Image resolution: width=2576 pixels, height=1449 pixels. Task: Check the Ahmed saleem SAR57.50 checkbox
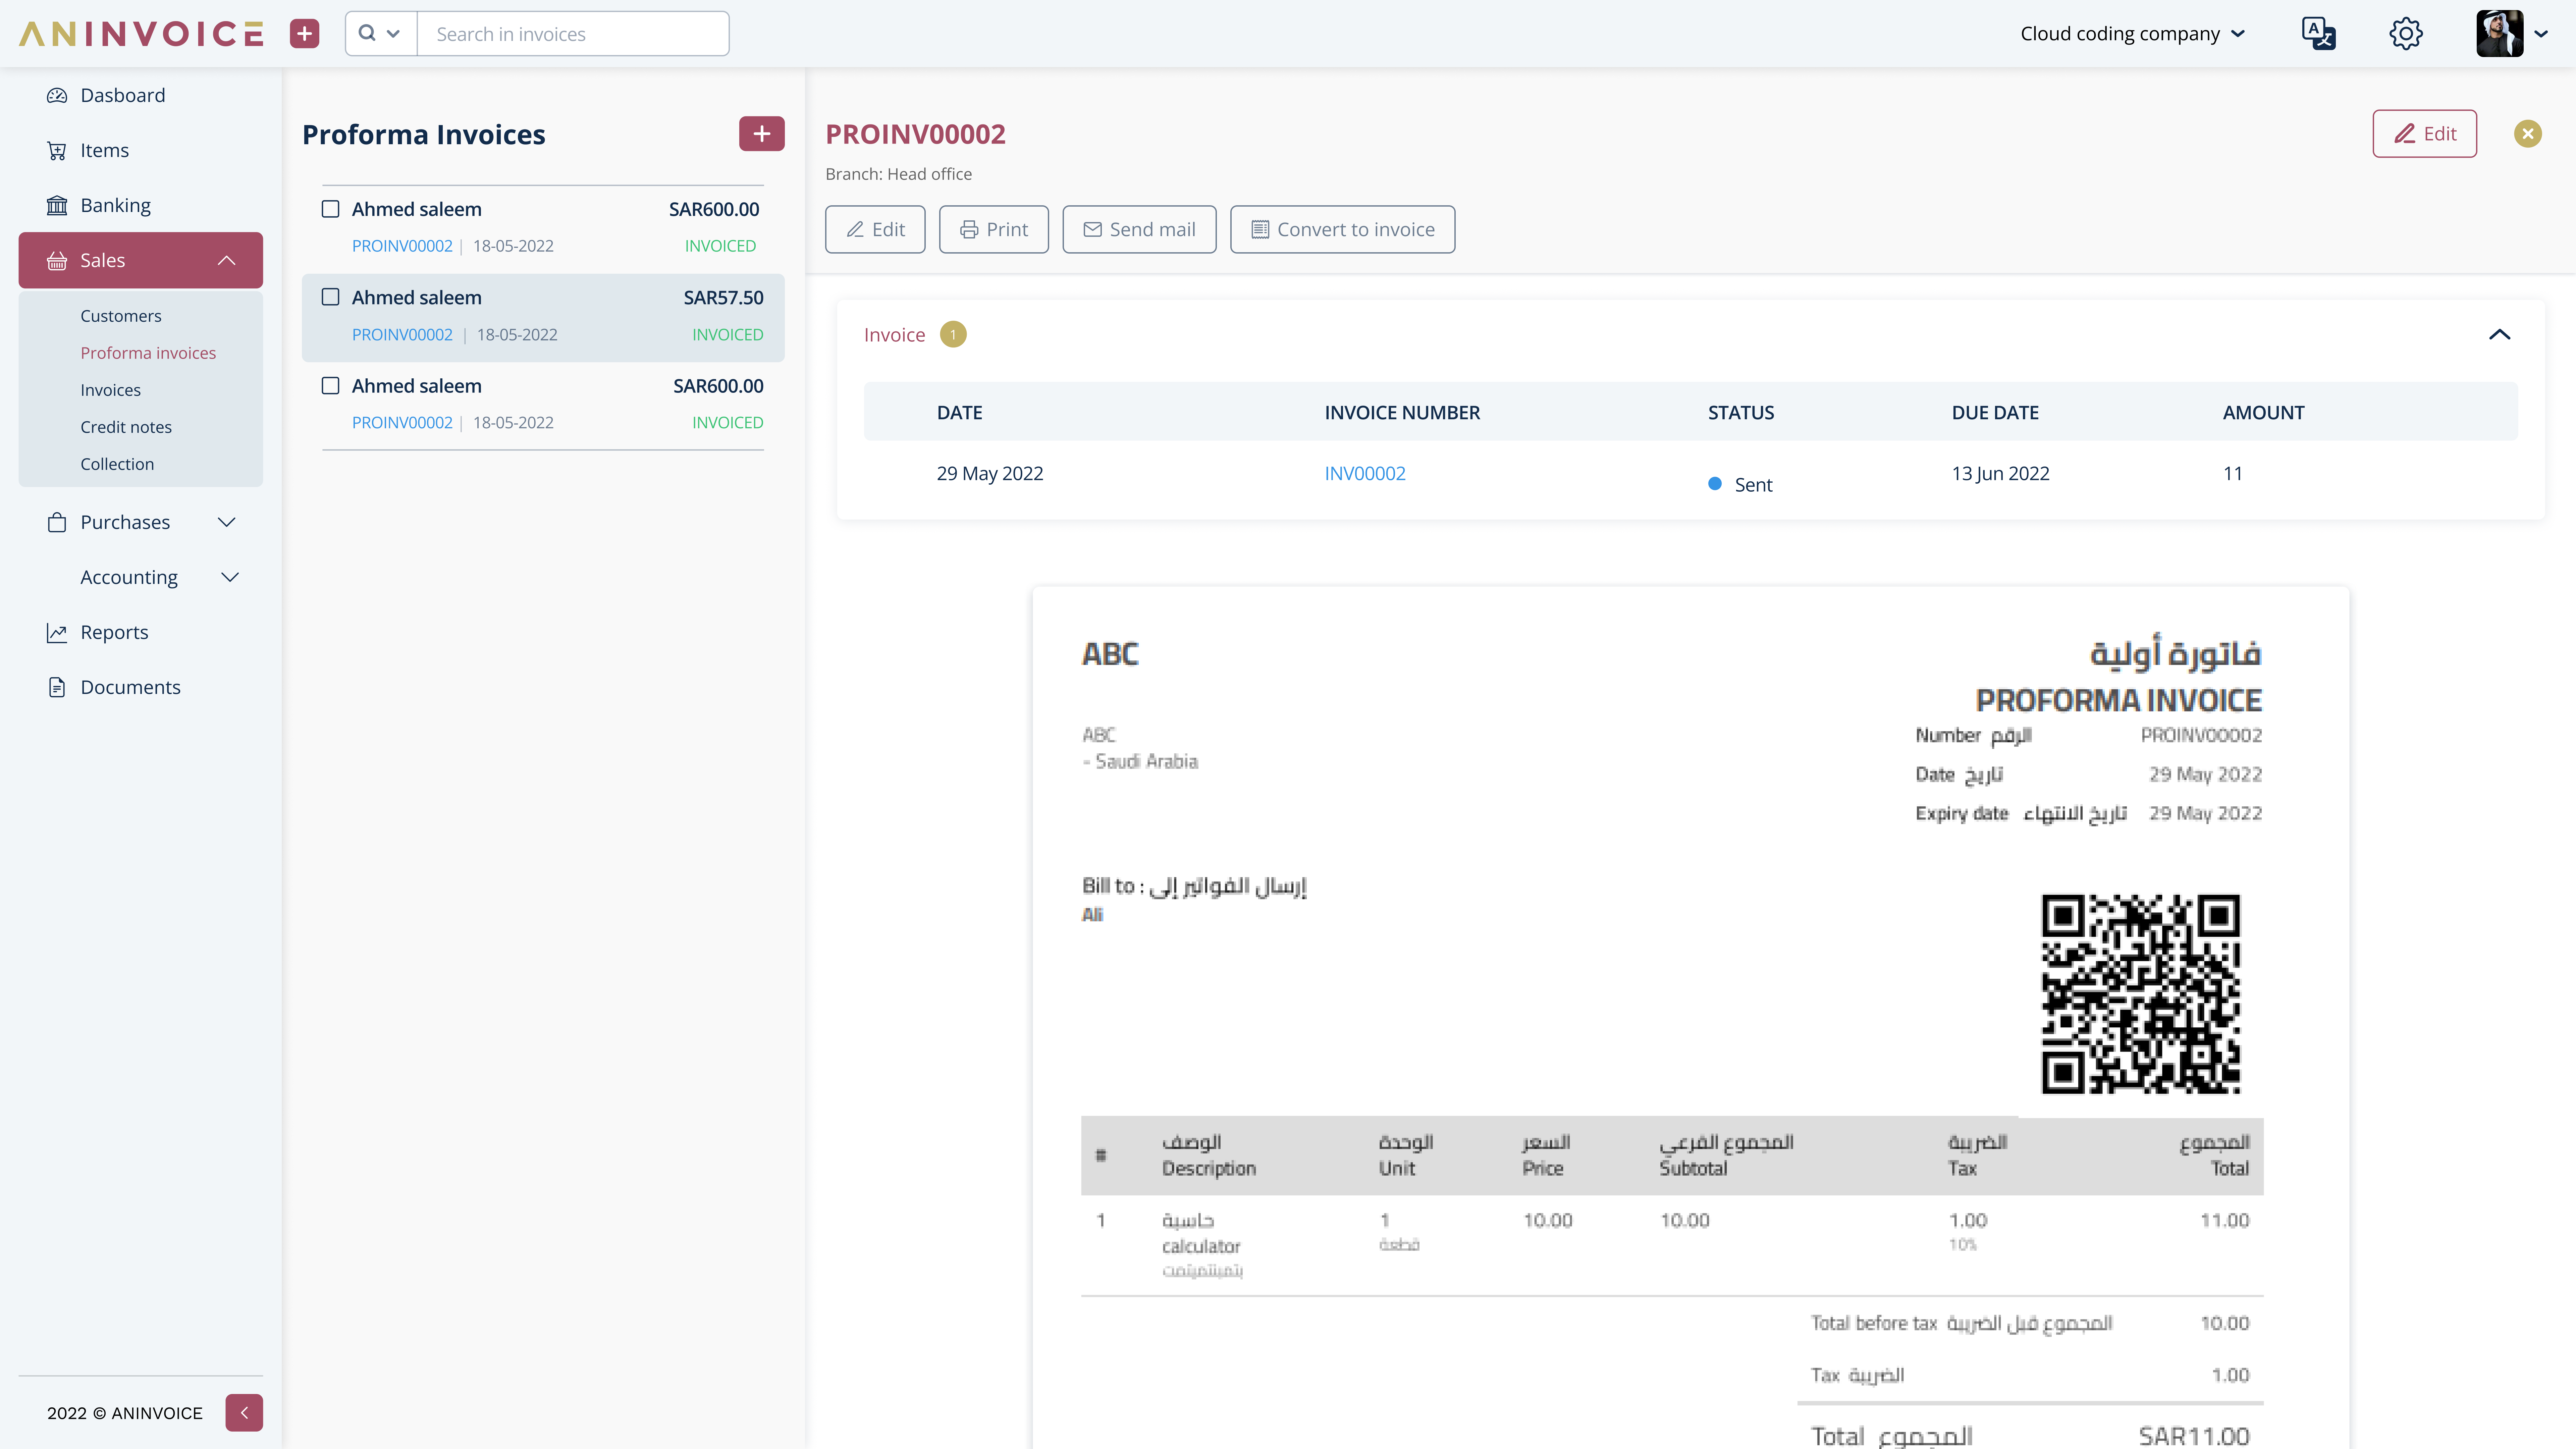tap(330, 297)
